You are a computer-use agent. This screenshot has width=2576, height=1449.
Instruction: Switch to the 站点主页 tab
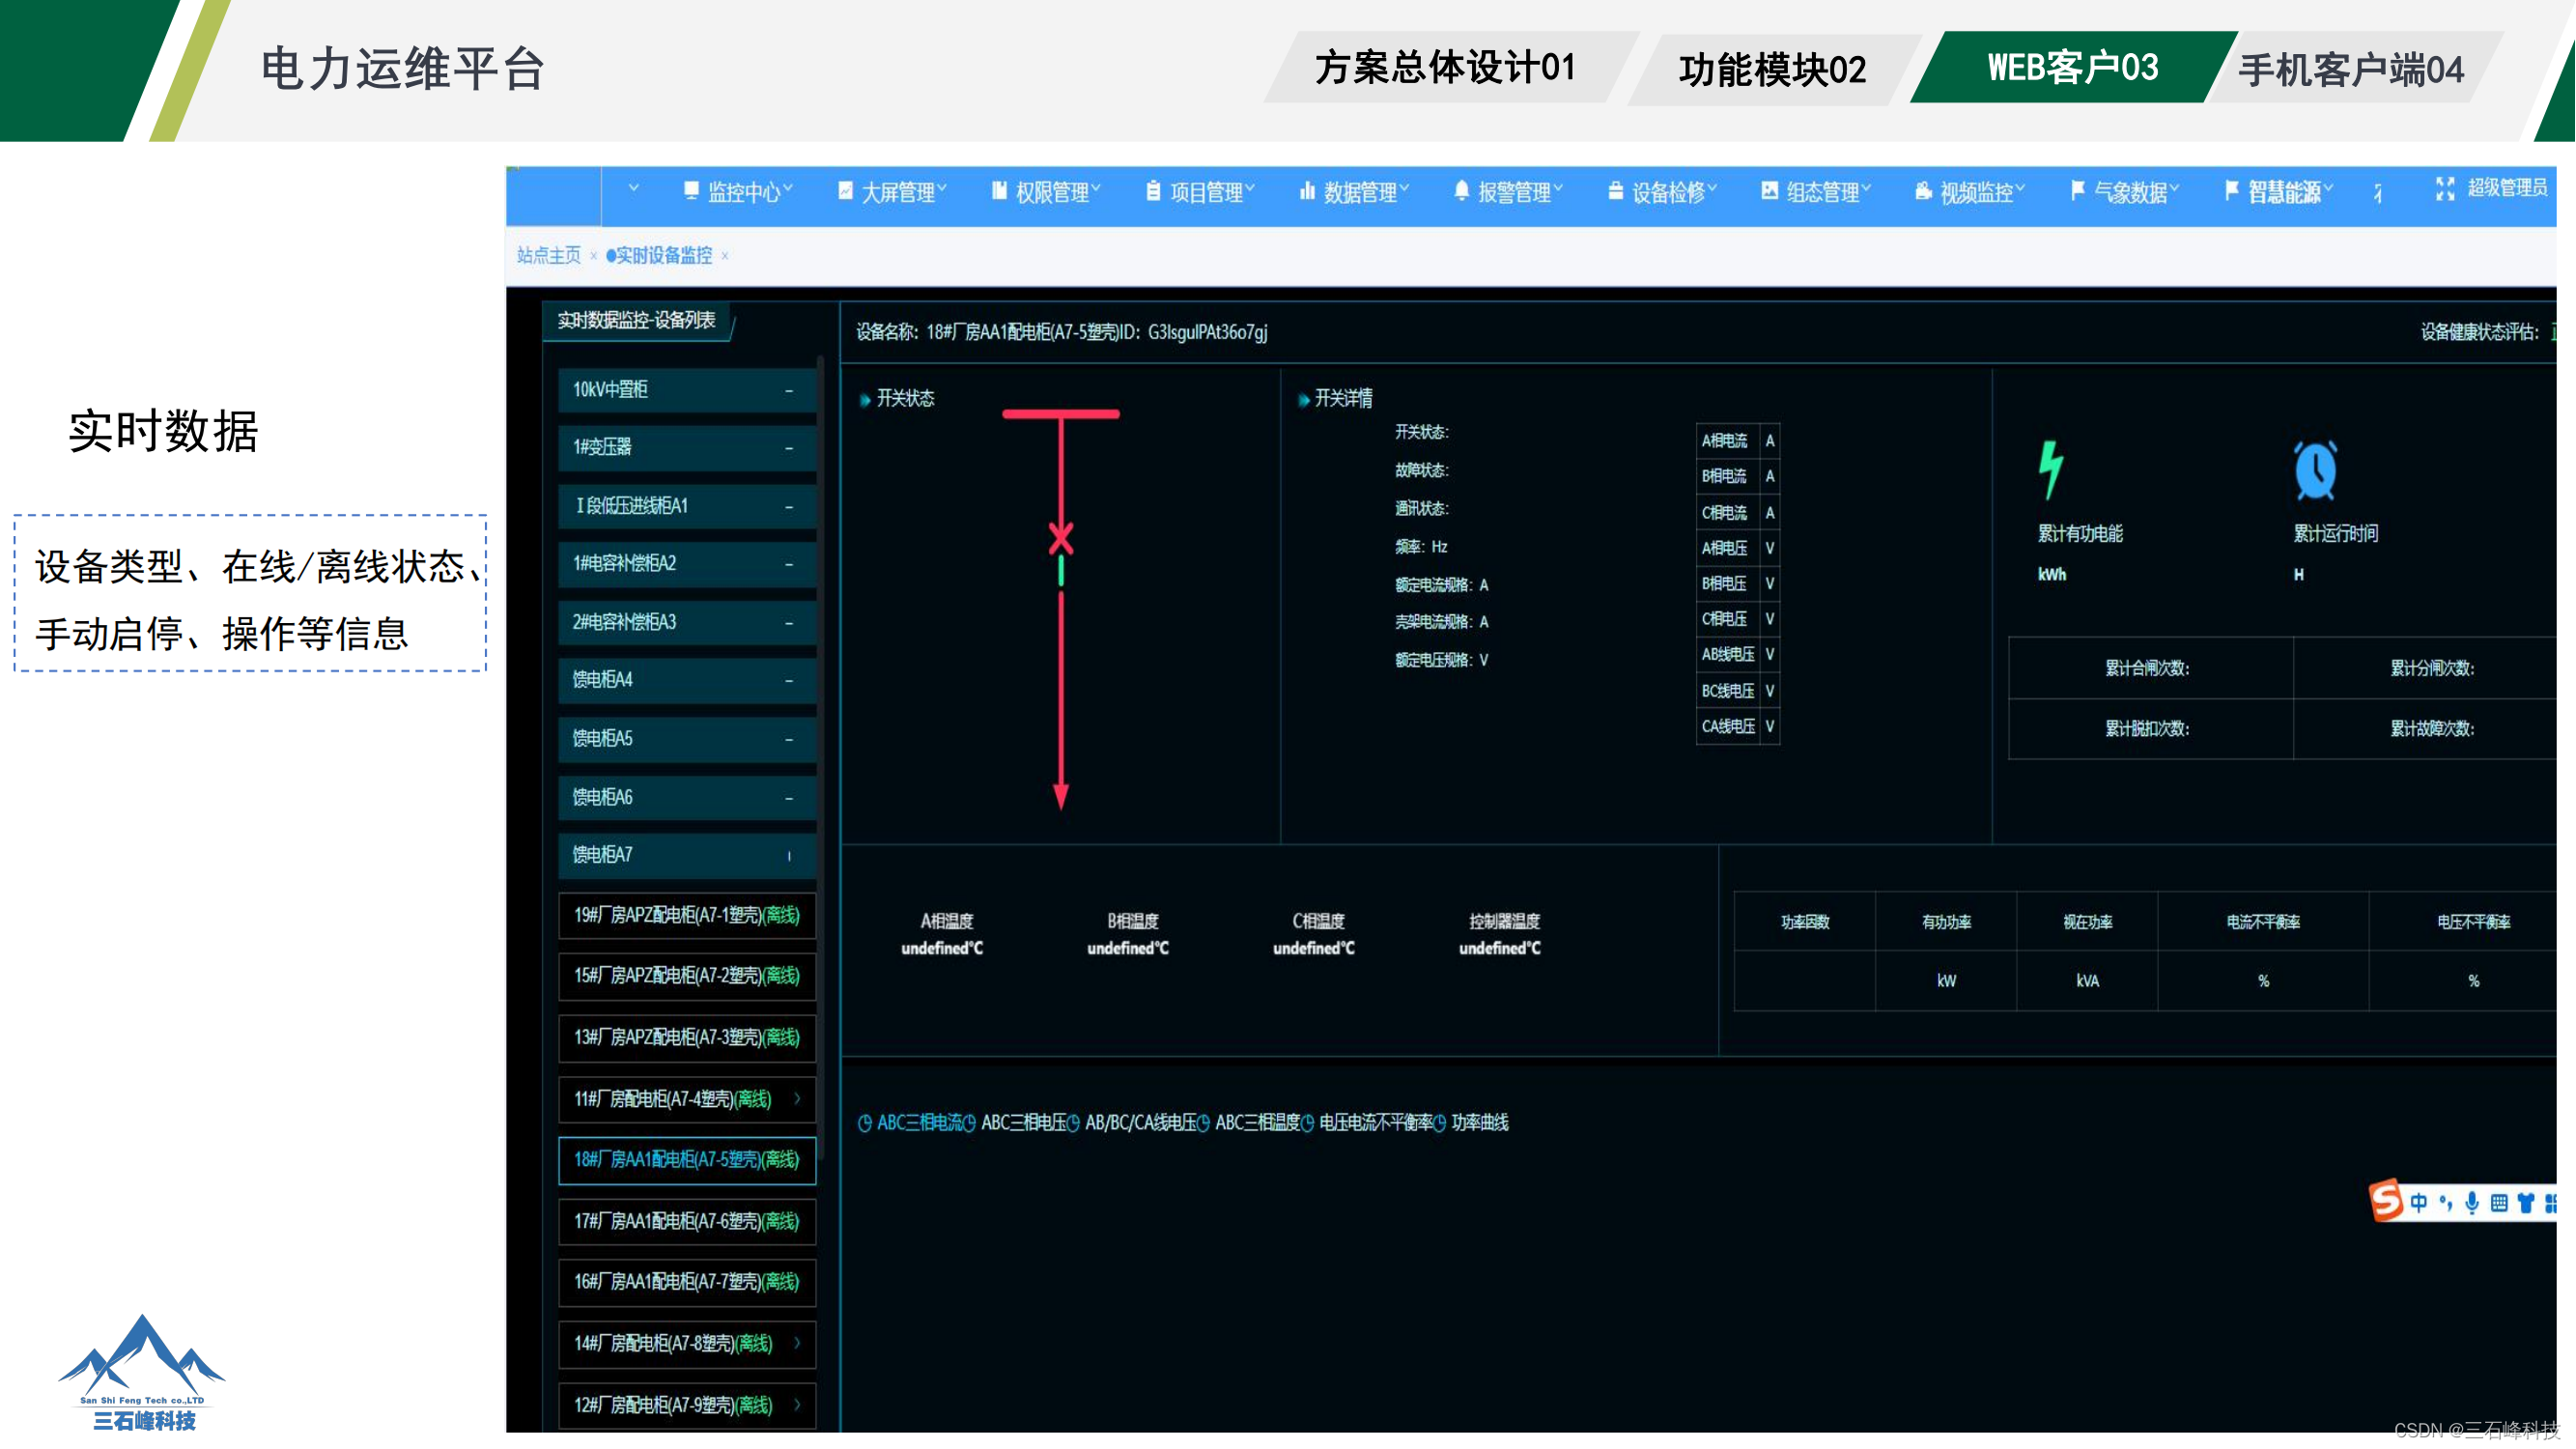coord(548,255)
